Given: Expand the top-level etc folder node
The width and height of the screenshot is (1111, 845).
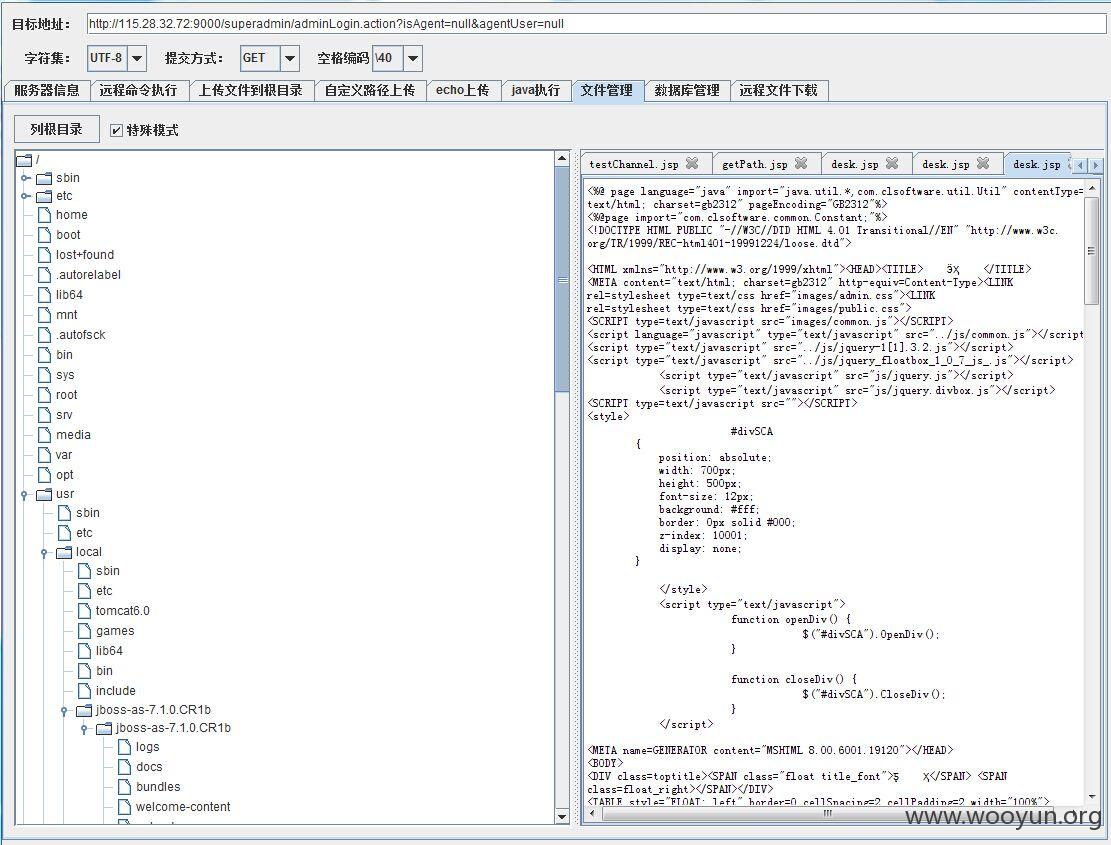Looking at the screenshot, I should pos(25,195).
